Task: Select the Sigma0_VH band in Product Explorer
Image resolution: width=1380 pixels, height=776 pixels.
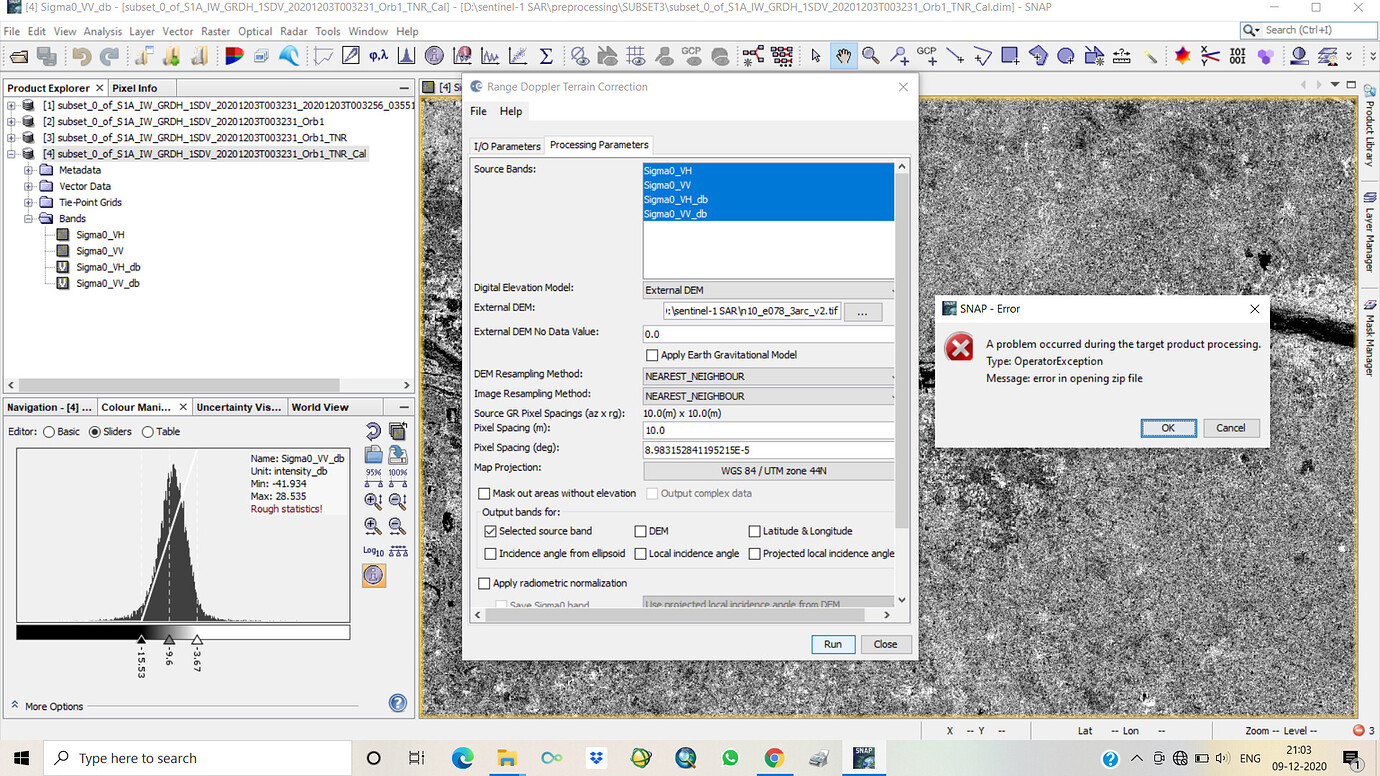Action: tap(99, 234)
